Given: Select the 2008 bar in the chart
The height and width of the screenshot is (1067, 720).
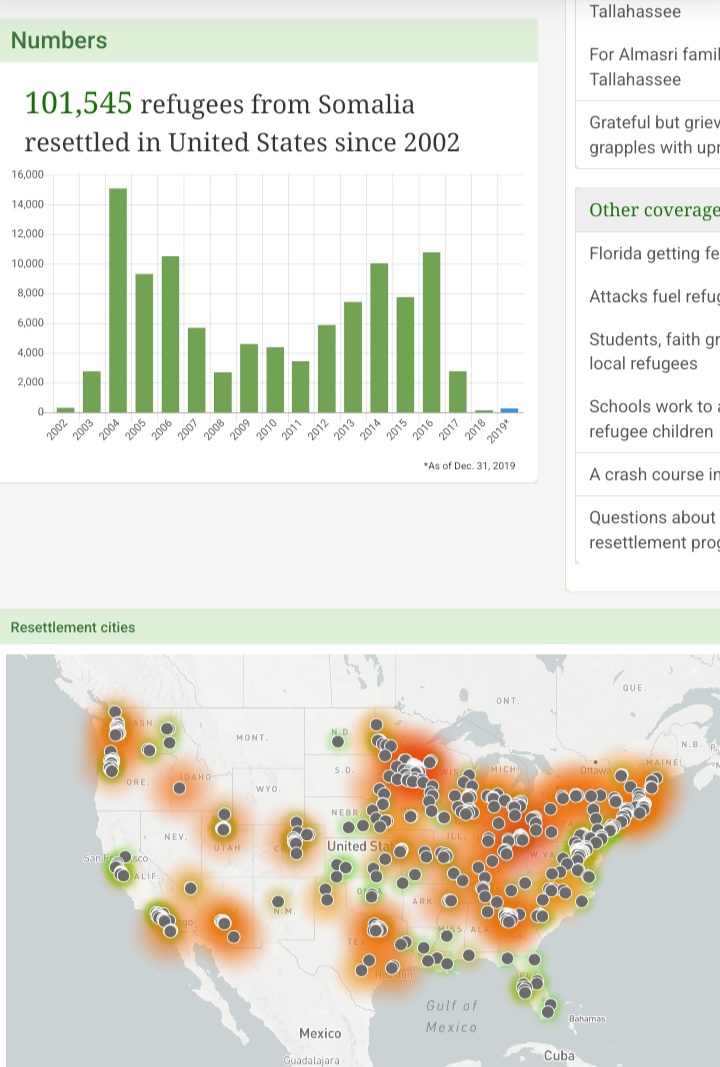Looking at the screenshot, I should 222,391.
